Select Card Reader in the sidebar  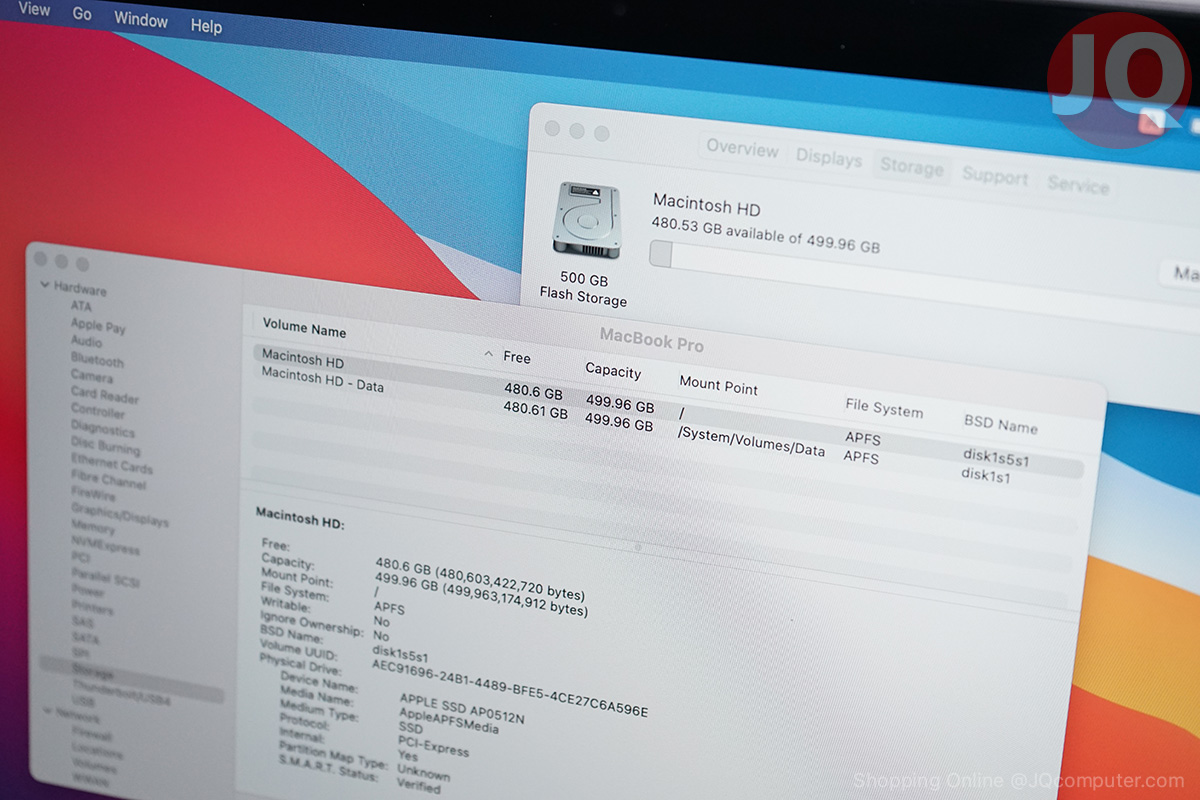pyautogui.click(x=105, y=395)
